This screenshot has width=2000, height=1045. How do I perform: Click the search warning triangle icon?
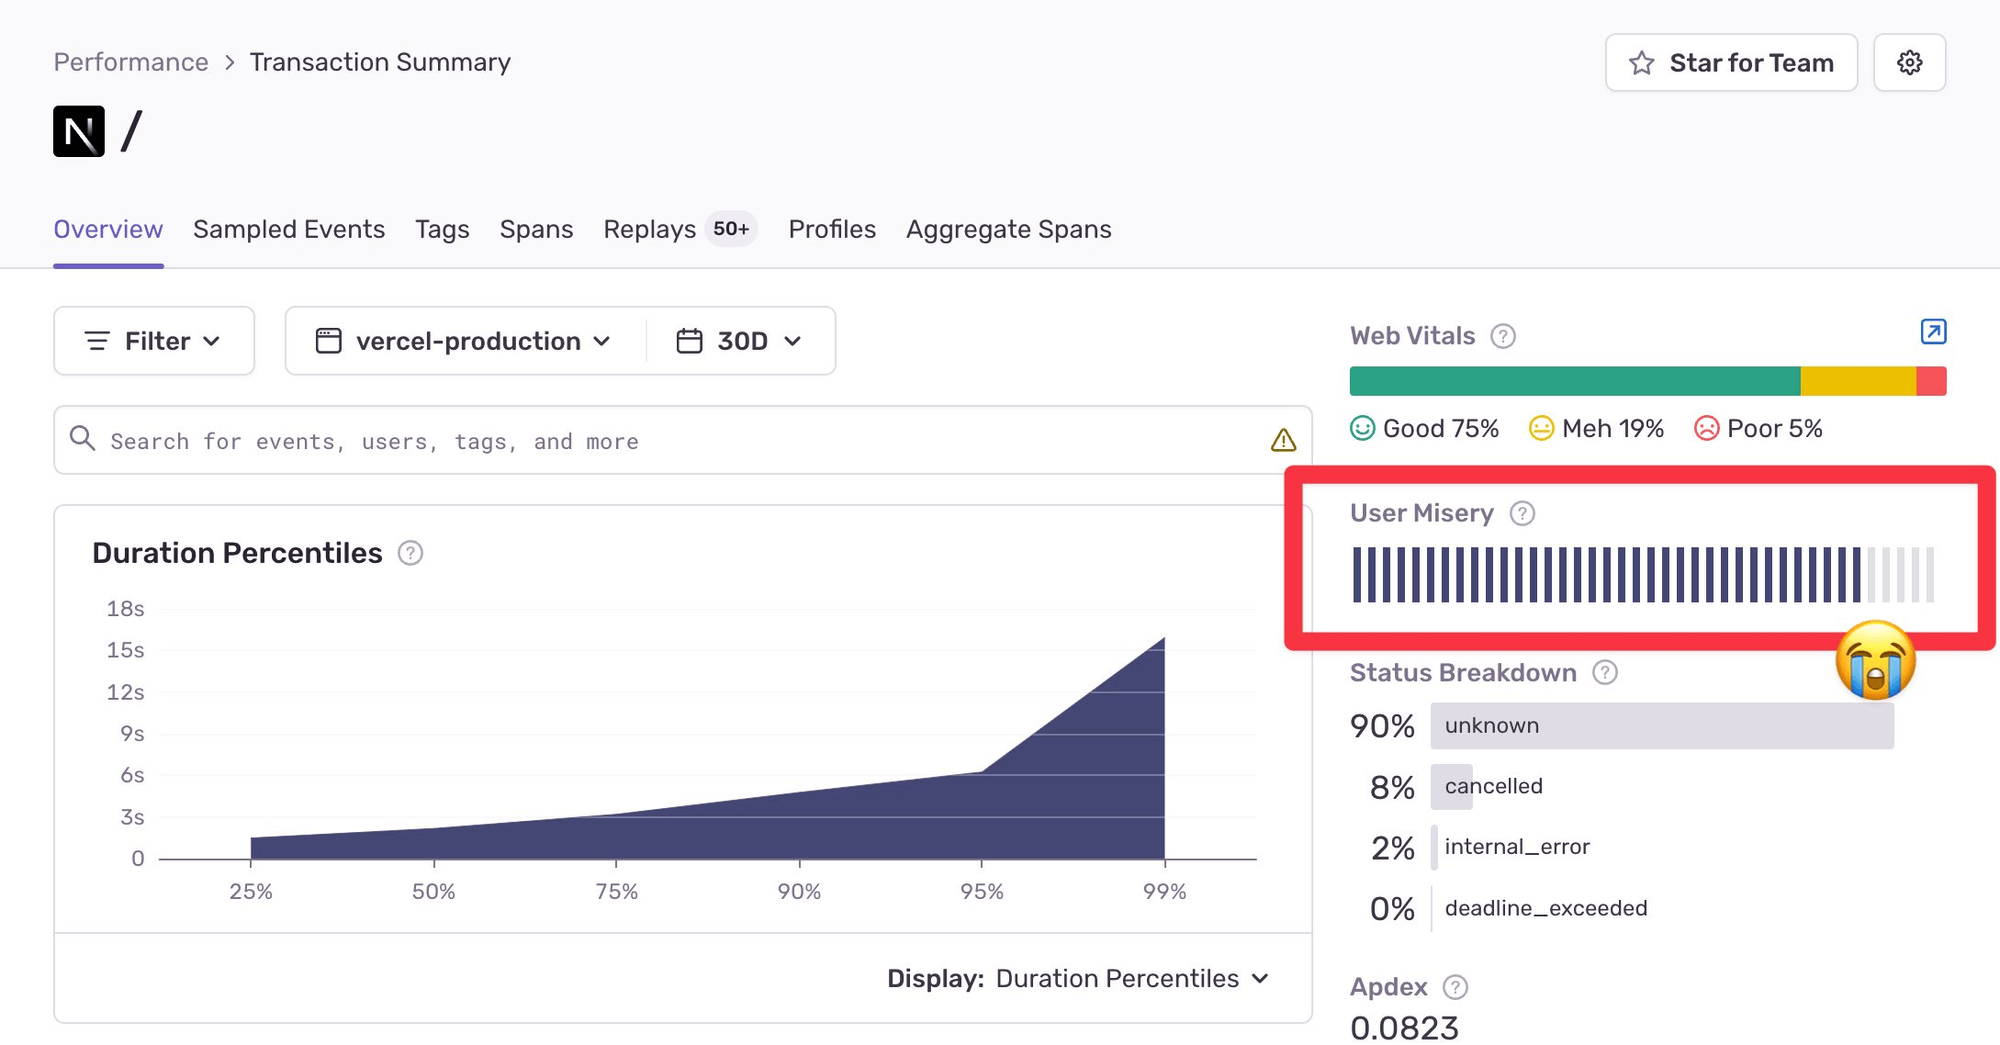(1283, 441)
